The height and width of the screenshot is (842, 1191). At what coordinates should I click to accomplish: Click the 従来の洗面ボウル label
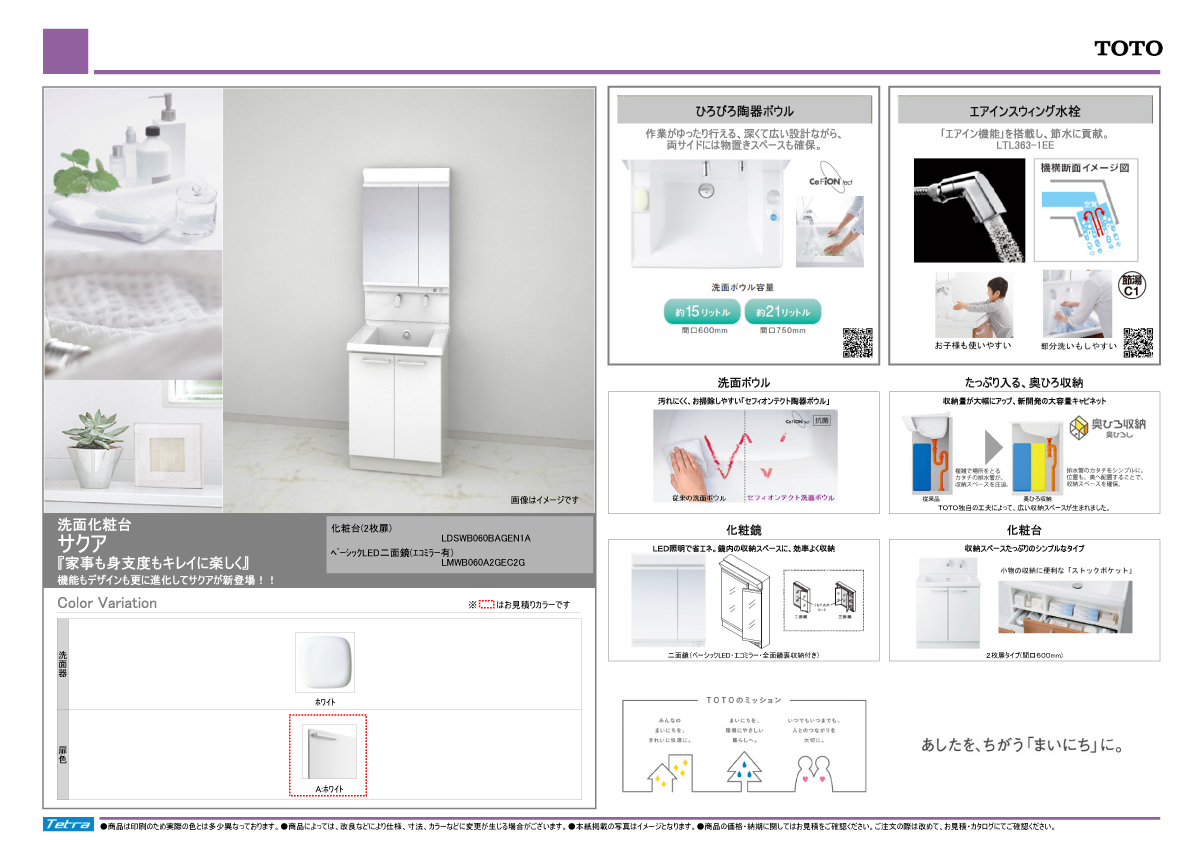(x=699, y=498)
